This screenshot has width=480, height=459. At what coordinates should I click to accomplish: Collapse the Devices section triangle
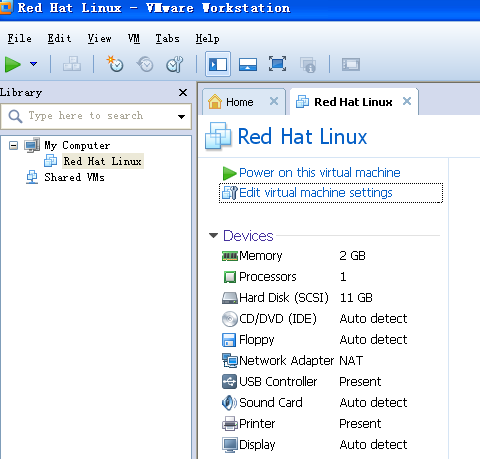(x=213, y=236)
